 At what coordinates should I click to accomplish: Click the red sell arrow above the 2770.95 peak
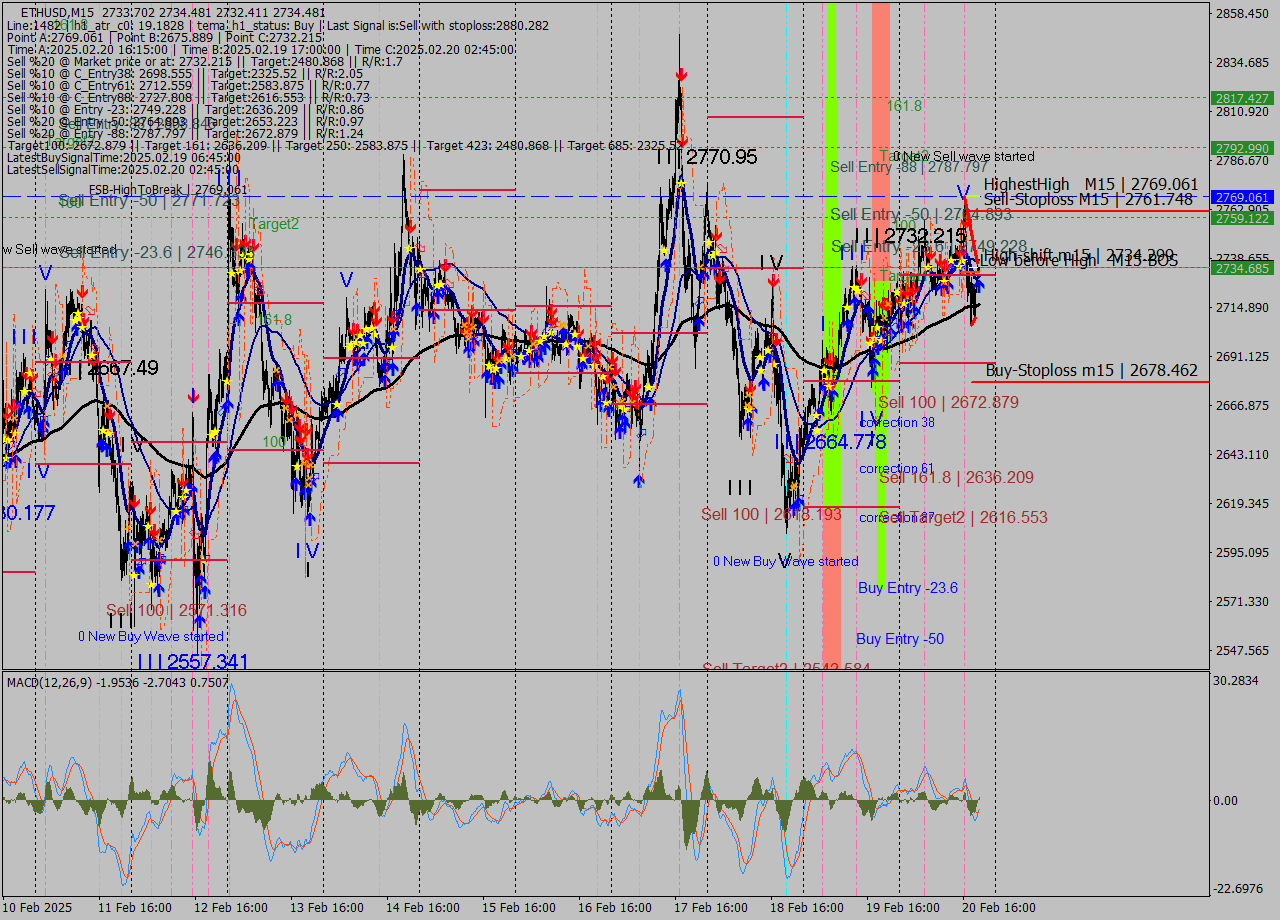tap(682, 73)
